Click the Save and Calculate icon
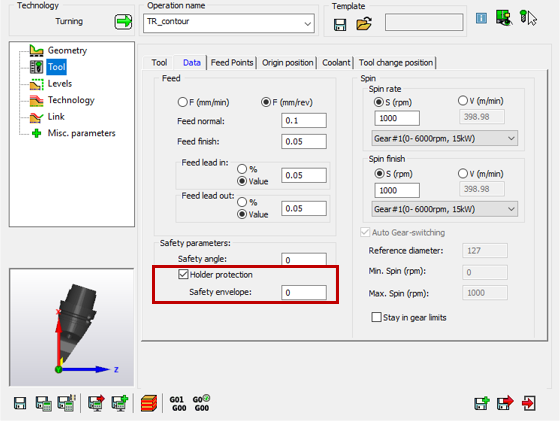Viewport: 560px width, 421px height. pyautogui.click(x=43, y=404)
